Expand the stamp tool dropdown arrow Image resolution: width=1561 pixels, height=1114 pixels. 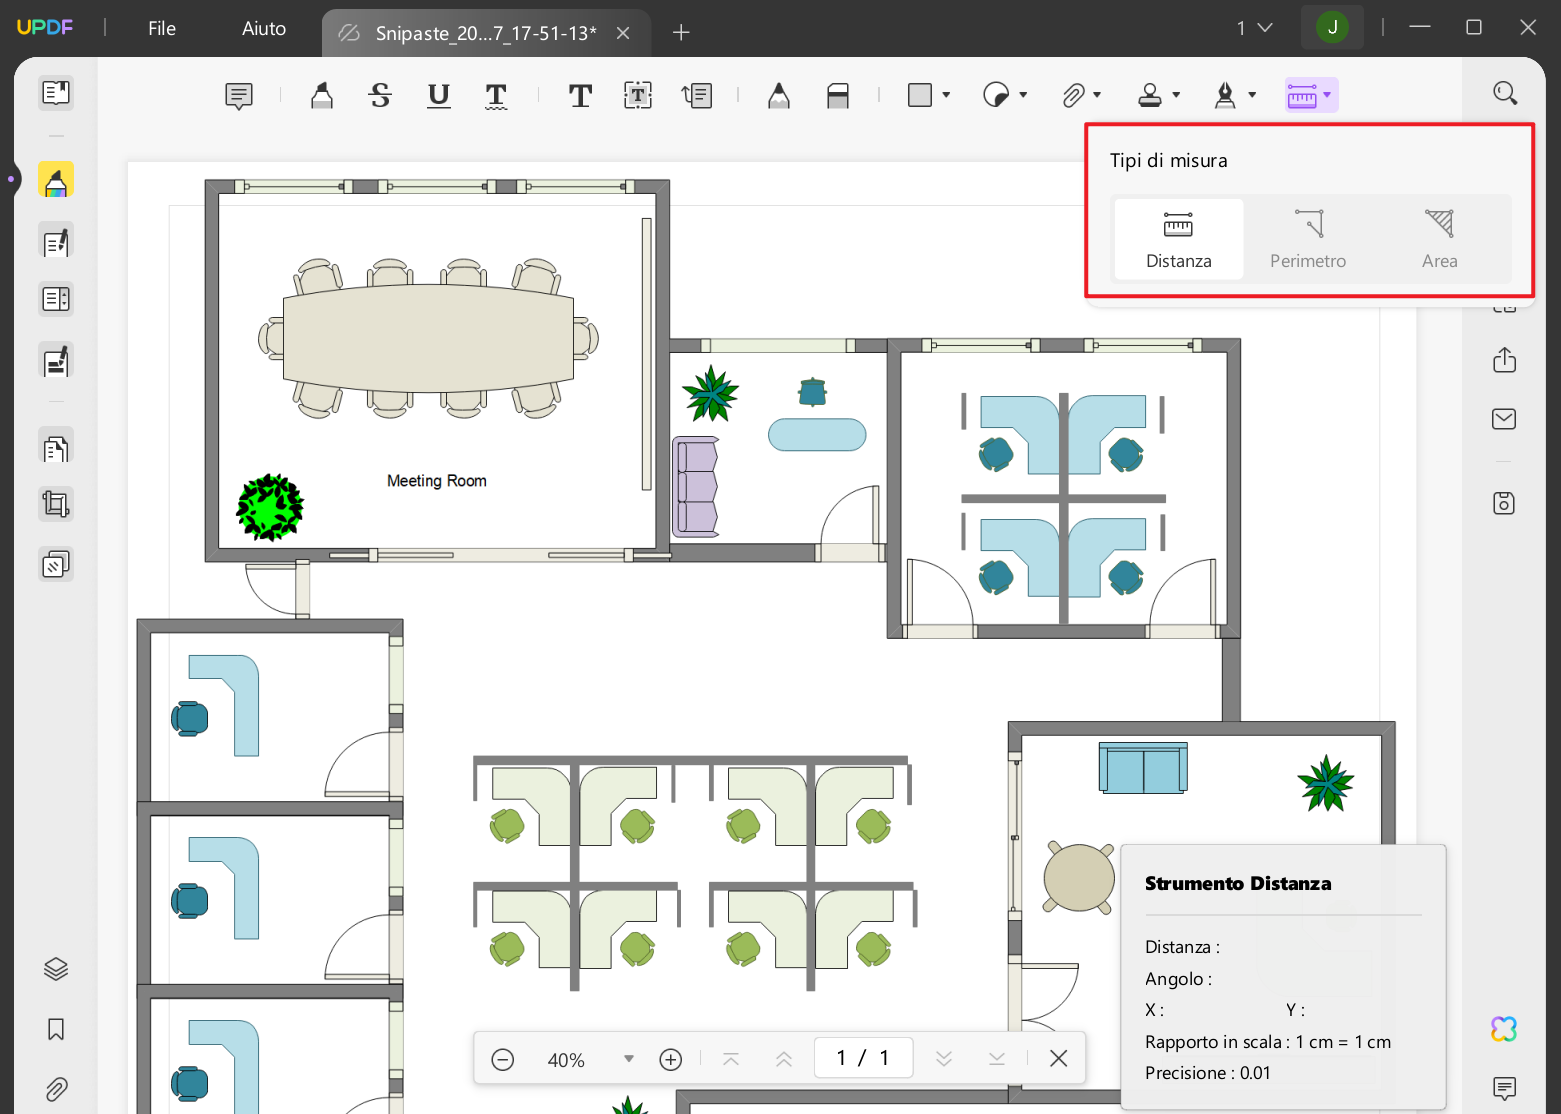[1176, 95]
